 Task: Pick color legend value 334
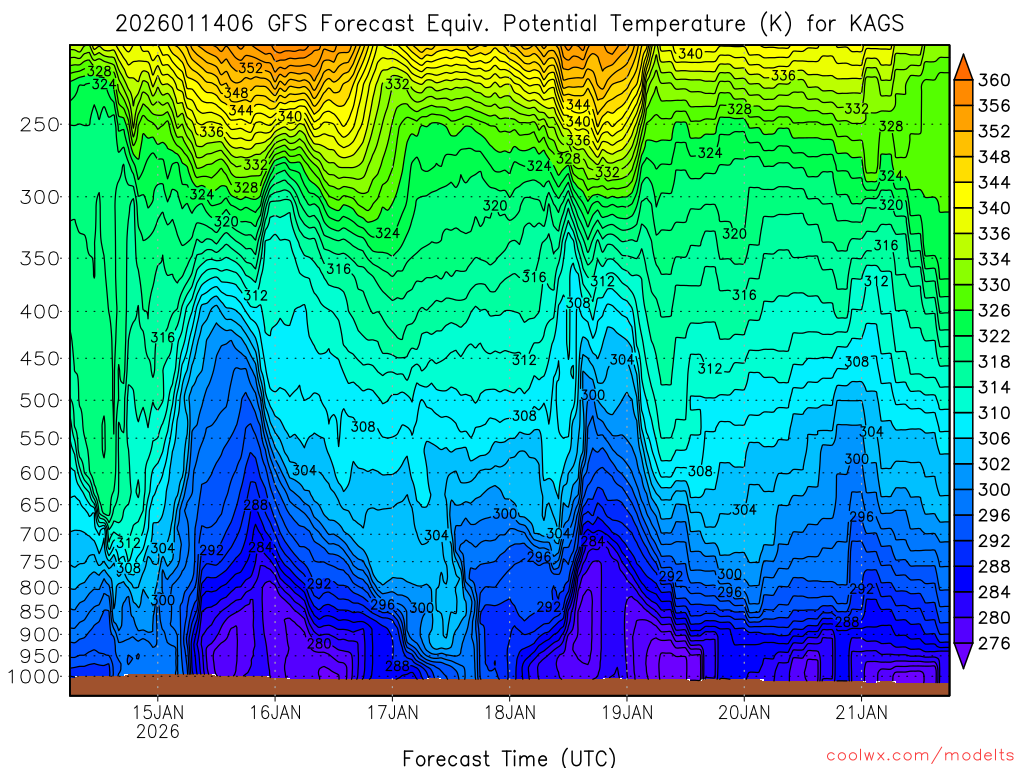pos(994,259)
